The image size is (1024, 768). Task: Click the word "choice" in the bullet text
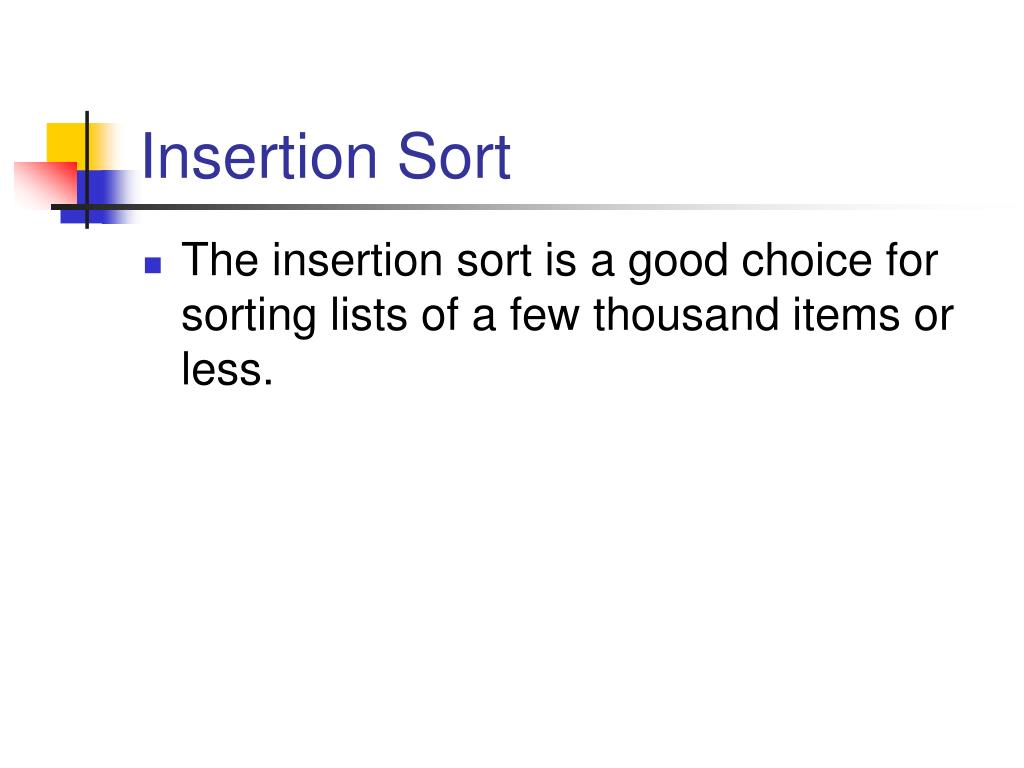click(807, 261)
